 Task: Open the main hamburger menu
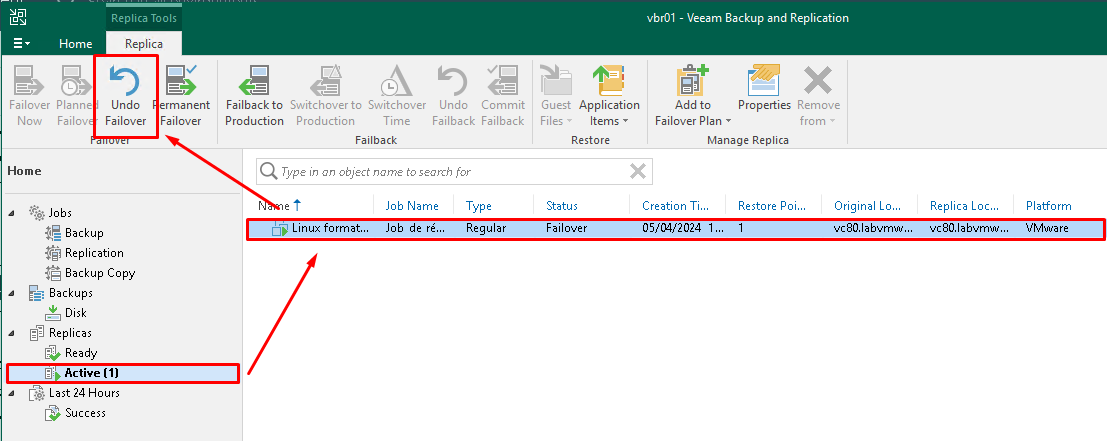(x=21, y=44)
